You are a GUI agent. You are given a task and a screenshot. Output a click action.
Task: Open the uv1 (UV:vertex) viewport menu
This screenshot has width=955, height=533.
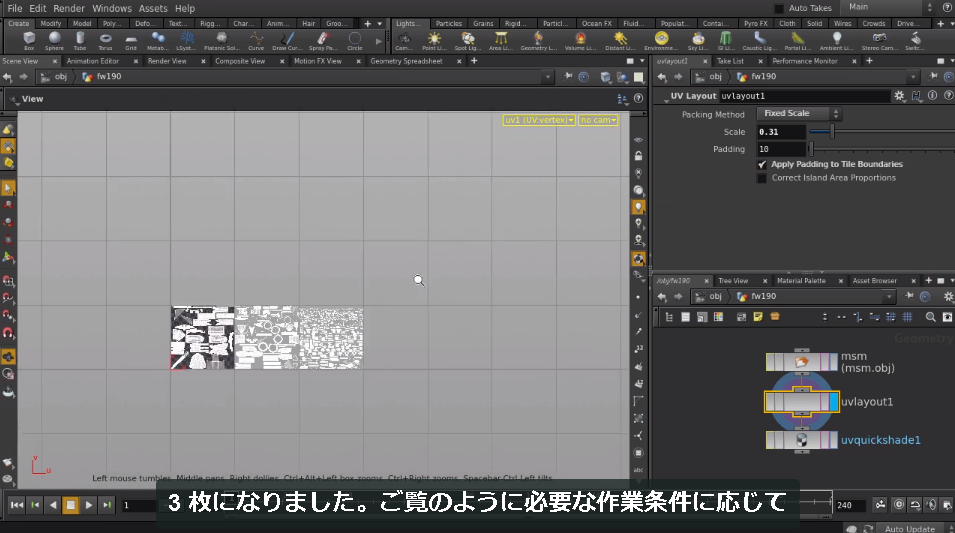(x=539, y=120)
